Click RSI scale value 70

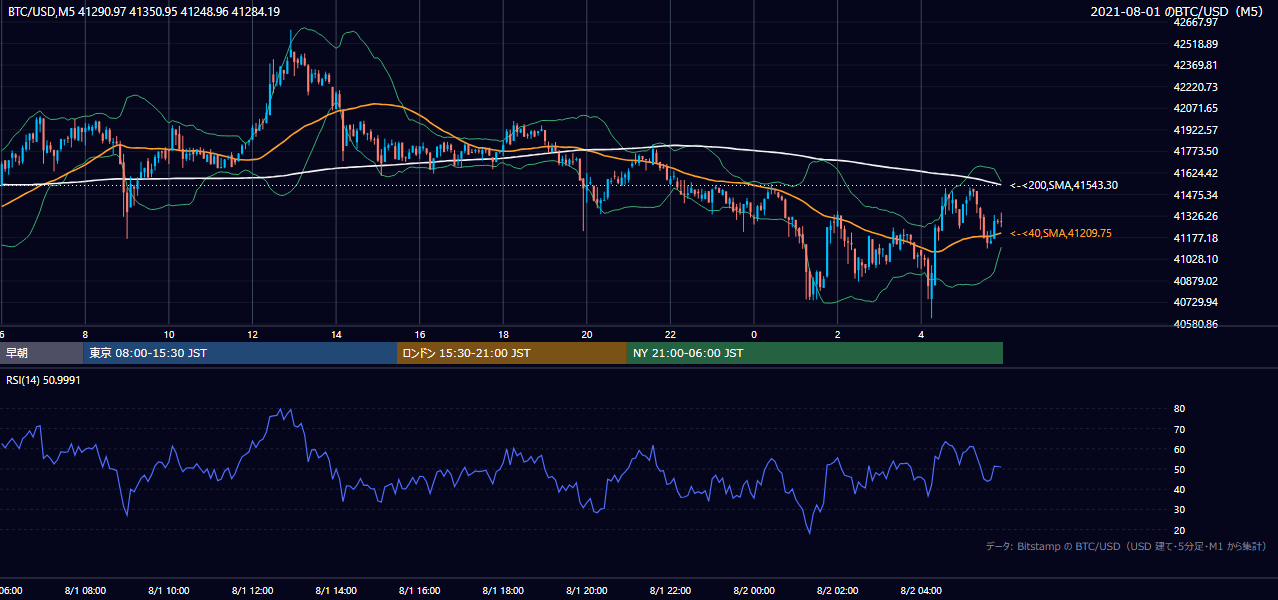(x=1180, y=429)
